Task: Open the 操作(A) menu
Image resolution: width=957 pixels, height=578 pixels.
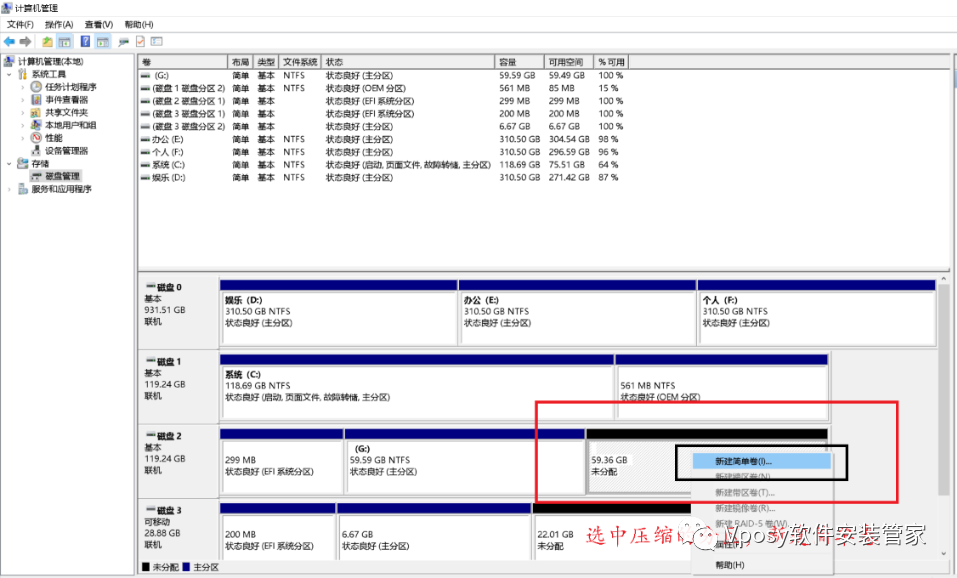Action: click(x=58, y=24)
